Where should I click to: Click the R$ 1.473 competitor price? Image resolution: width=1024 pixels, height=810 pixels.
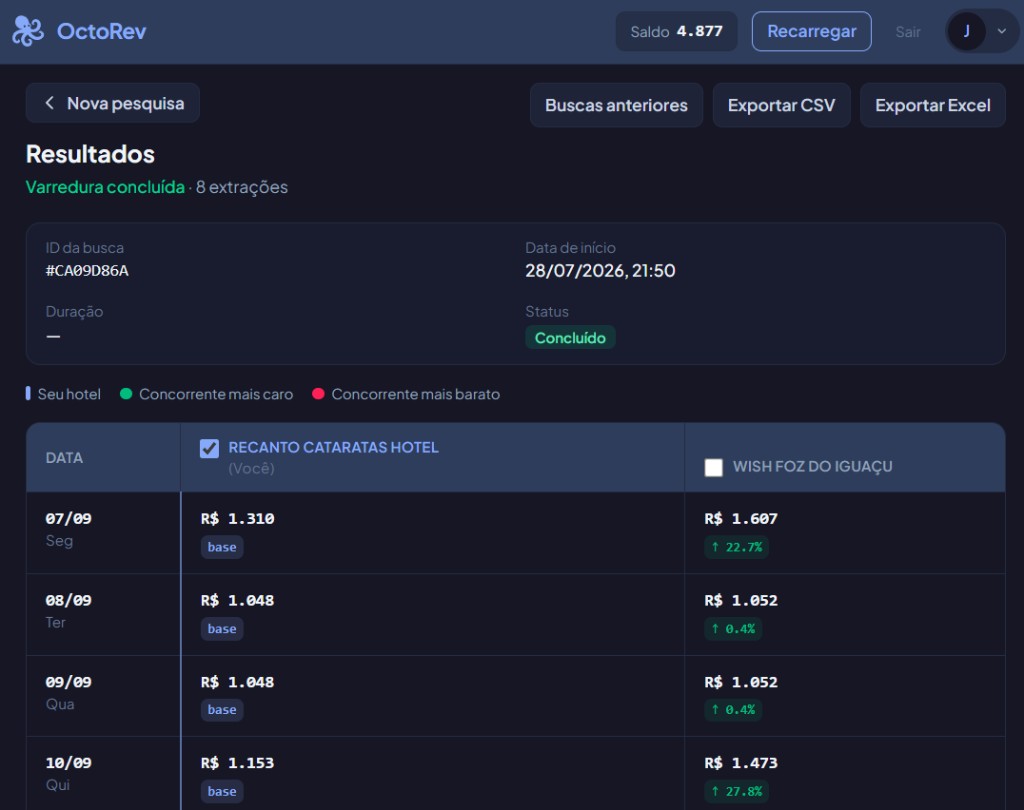[x=741, y=763]
